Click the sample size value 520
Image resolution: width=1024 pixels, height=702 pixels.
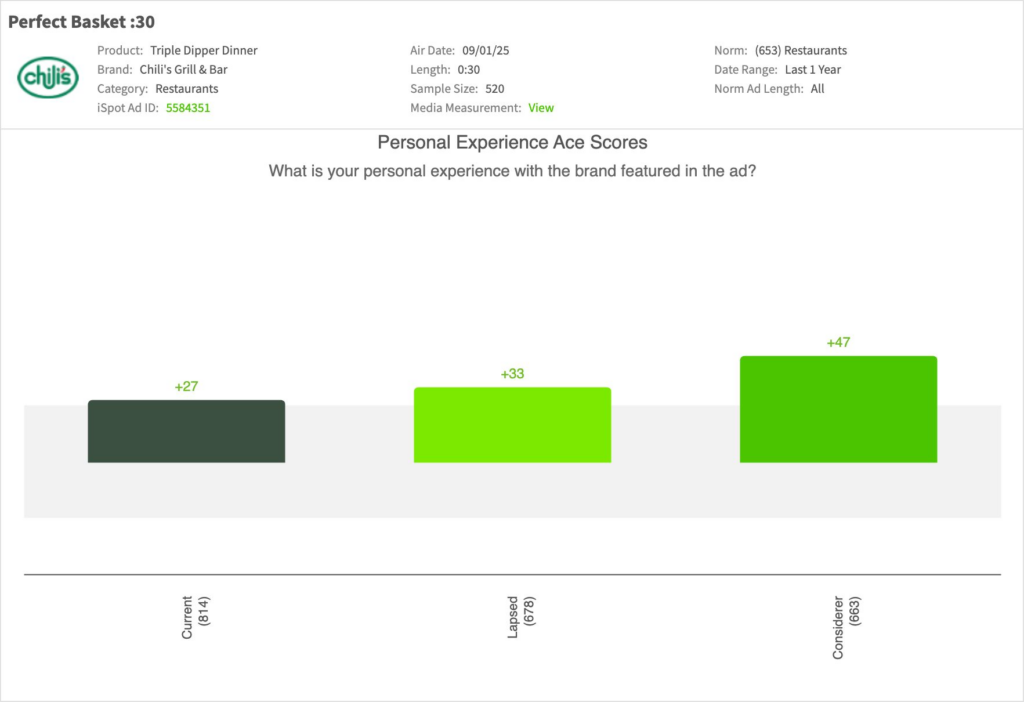point(495,89)
